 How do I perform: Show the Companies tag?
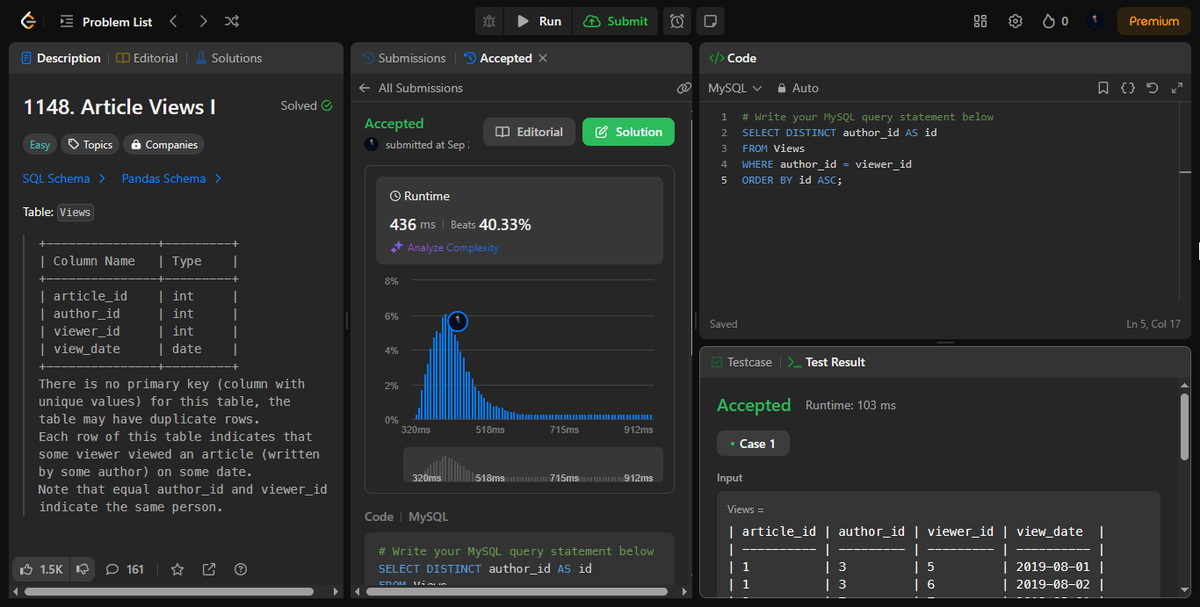164,145
